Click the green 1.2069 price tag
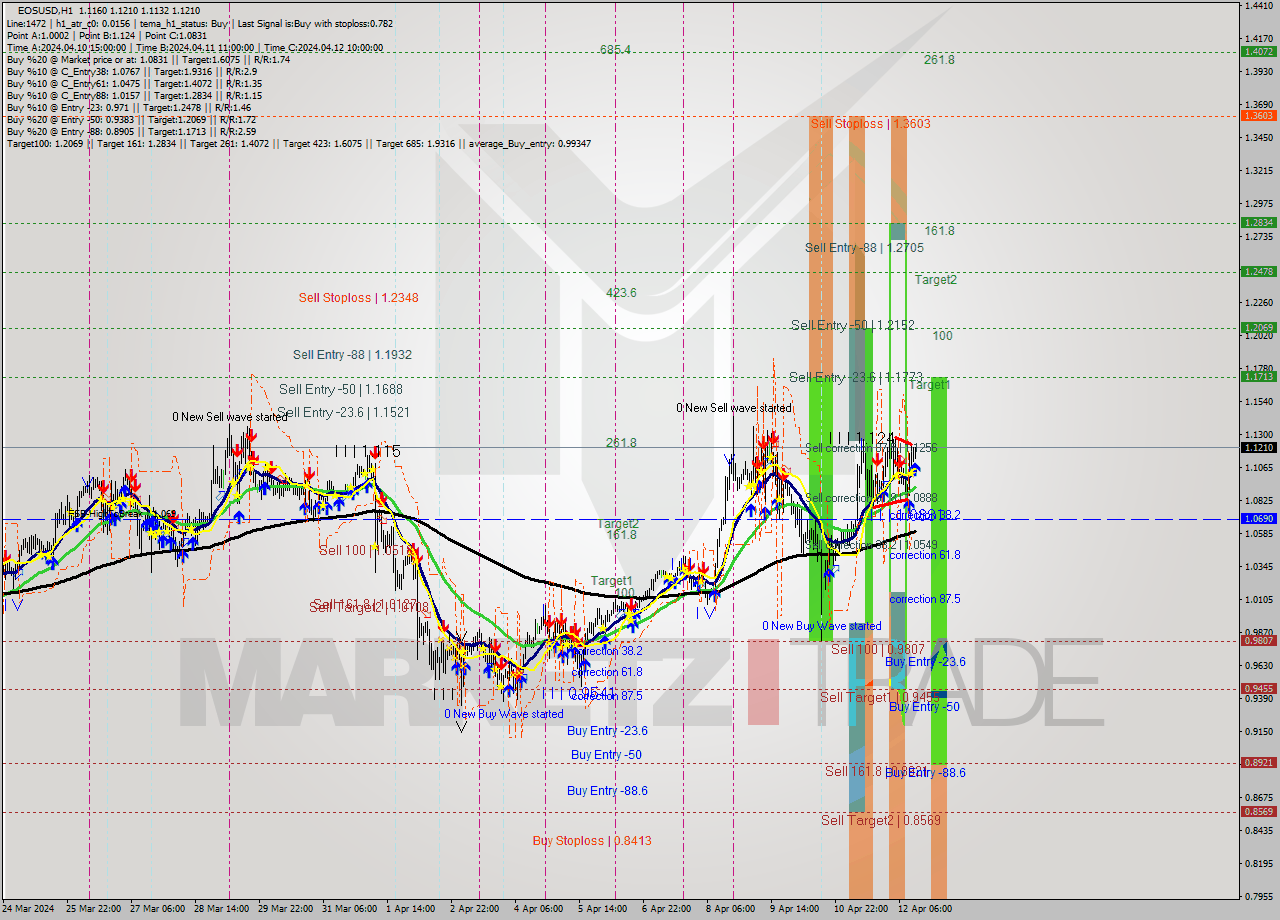1280x920 pixels. 1257,328
